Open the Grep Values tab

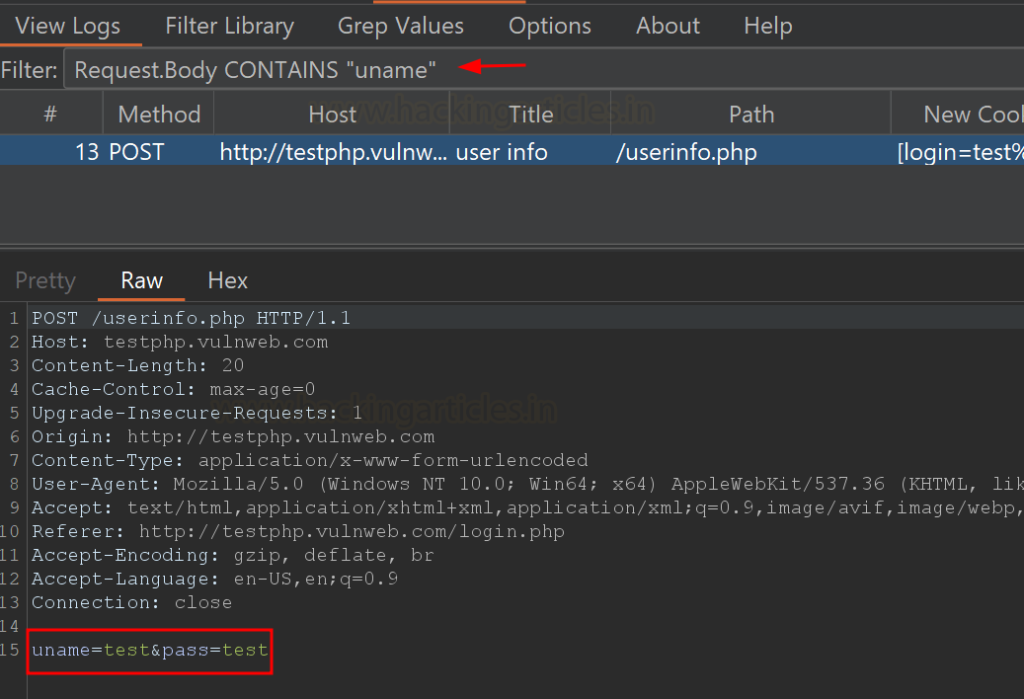click(400, 26)
